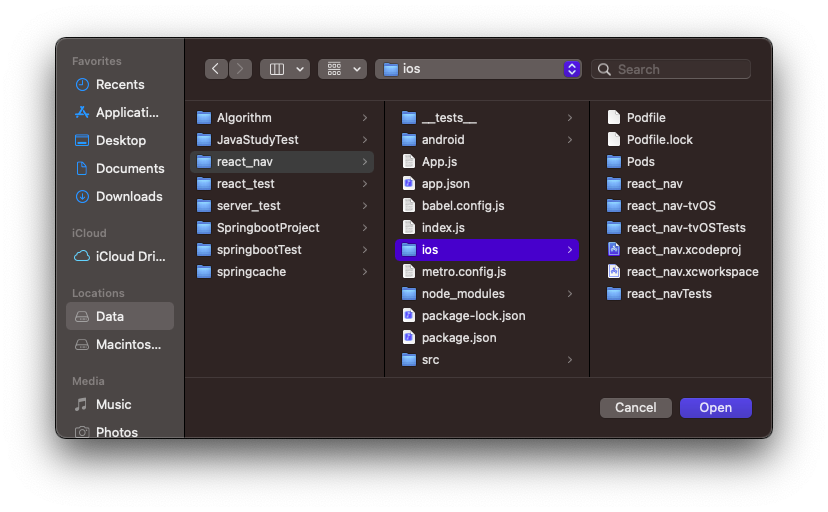Select Downloads in the sidebar
Screen dimensions: 828x512
point(120,196)
